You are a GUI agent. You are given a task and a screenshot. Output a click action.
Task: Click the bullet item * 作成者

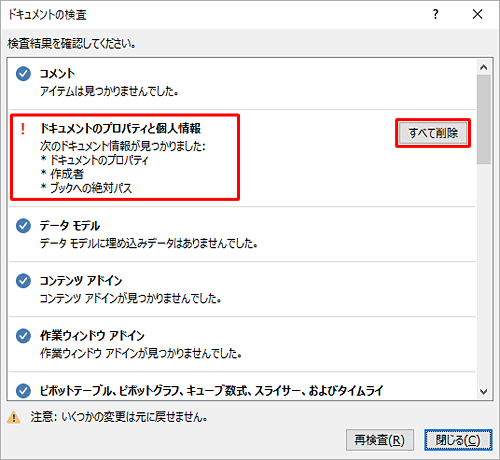(x=62, y=174)
